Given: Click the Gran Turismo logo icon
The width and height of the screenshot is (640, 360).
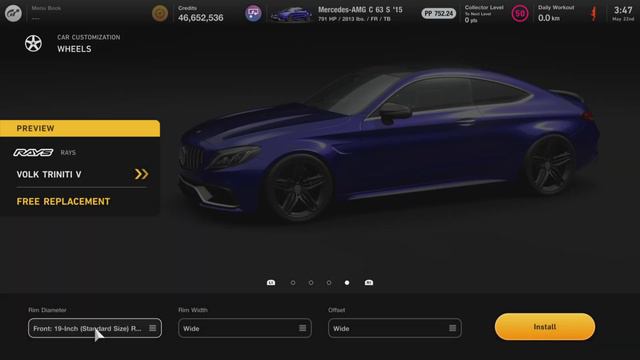Looking at the screenshot, I should point(13,13).
